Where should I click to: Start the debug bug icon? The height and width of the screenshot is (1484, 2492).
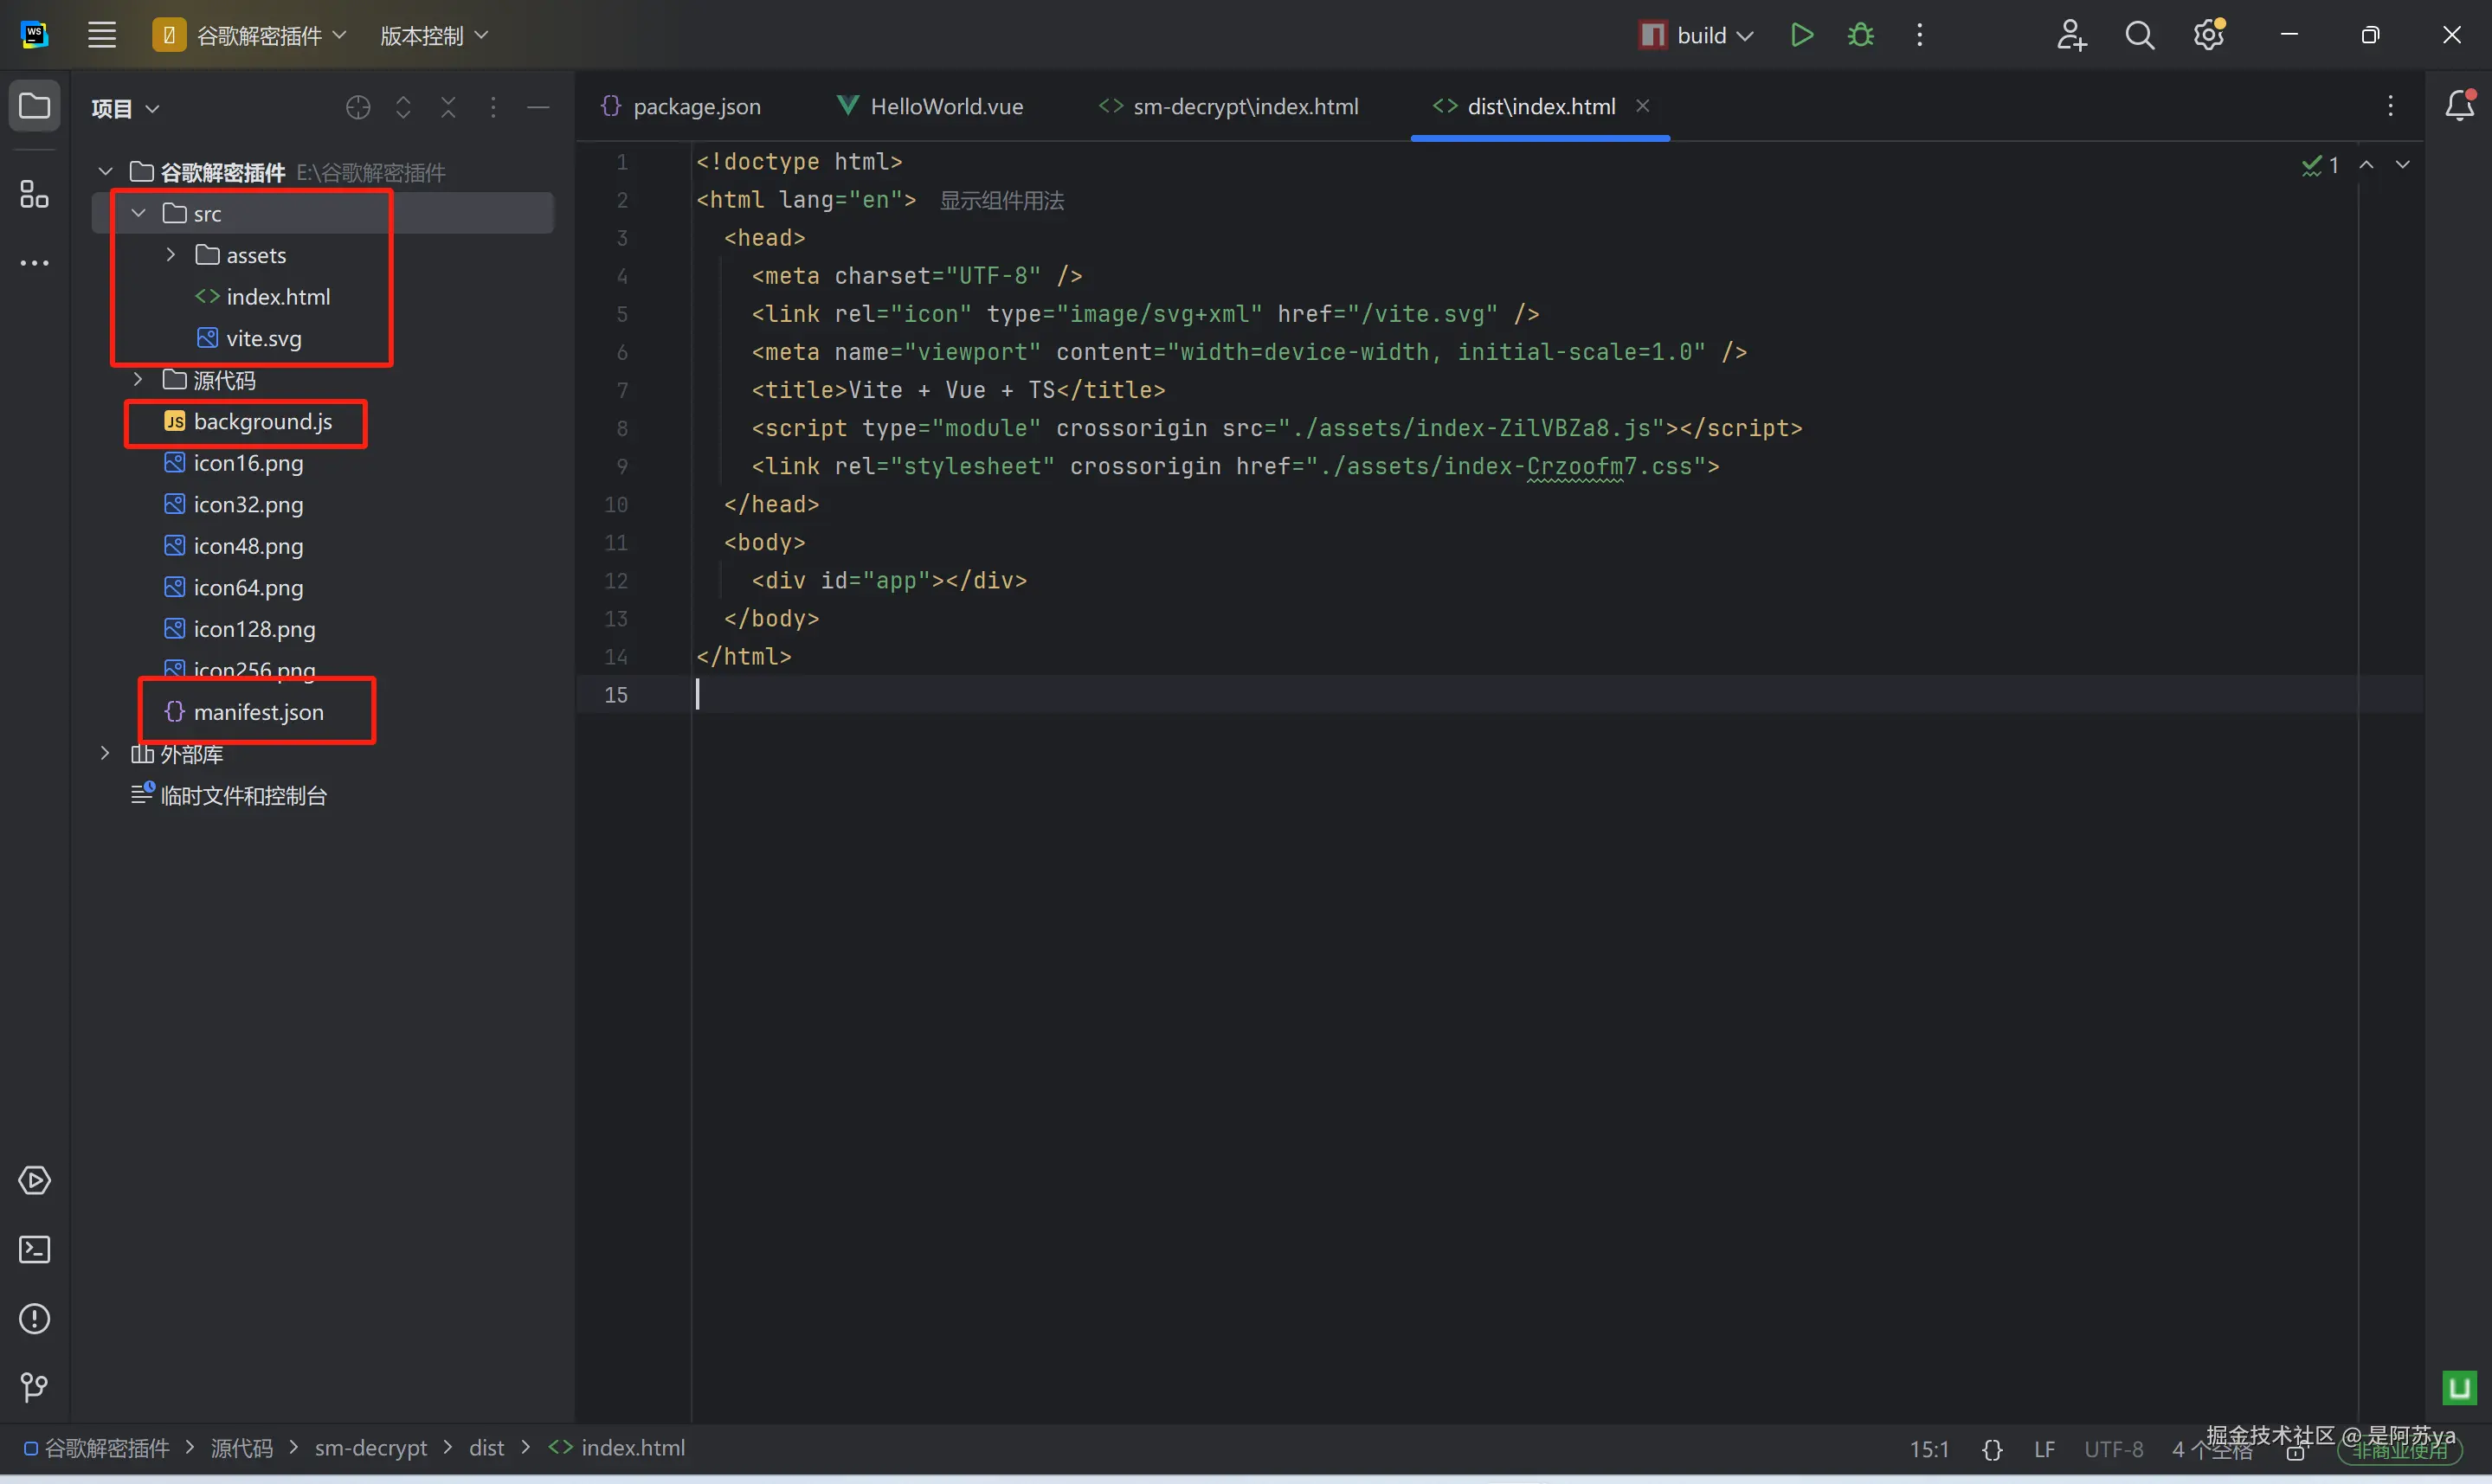pyautogui.click(x=1860, y=35)
